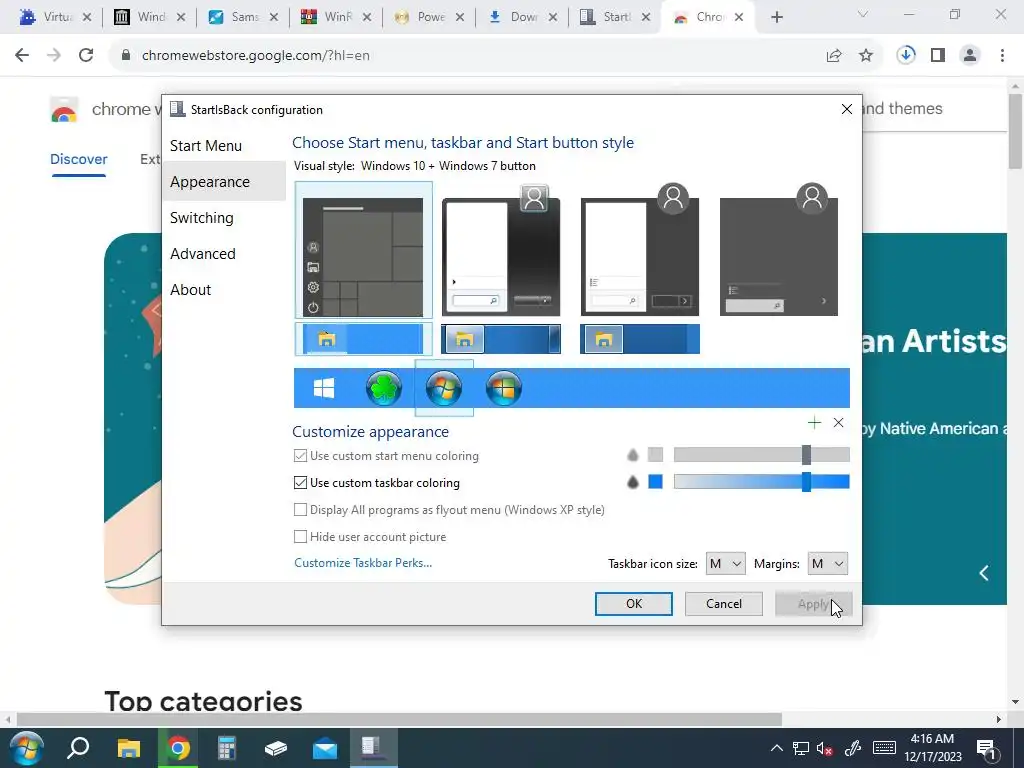The height and width of the screenshot is (768, 1024).
Task: Show hidden system tray icons
Action: tap(776, 748)
